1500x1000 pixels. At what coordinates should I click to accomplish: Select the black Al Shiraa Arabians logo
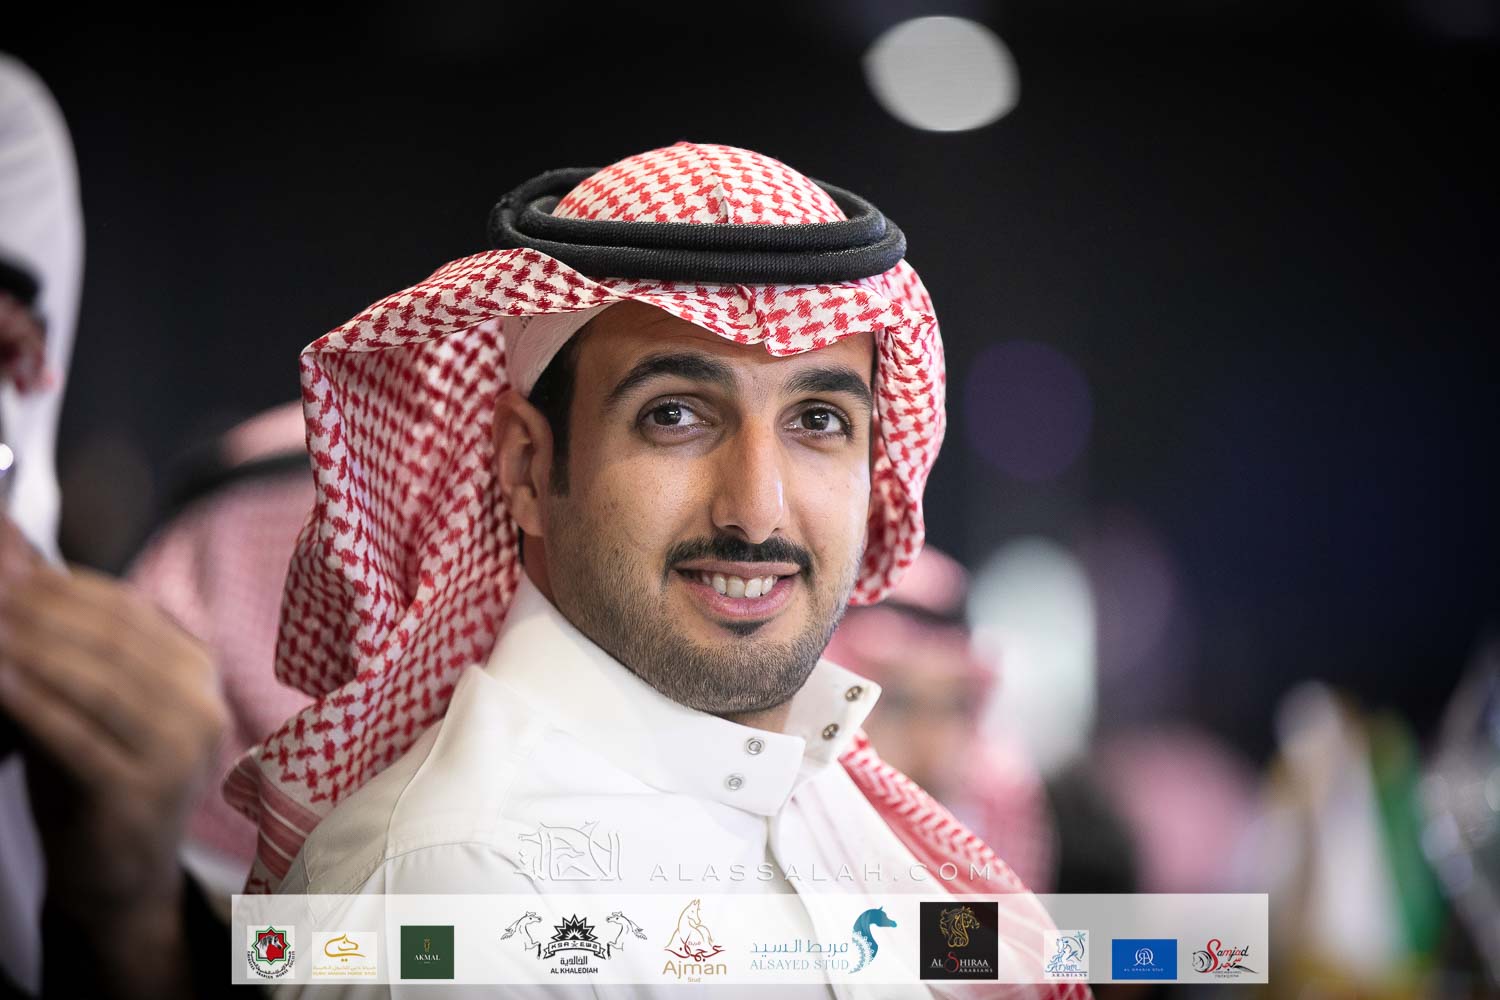coord(958,940)
